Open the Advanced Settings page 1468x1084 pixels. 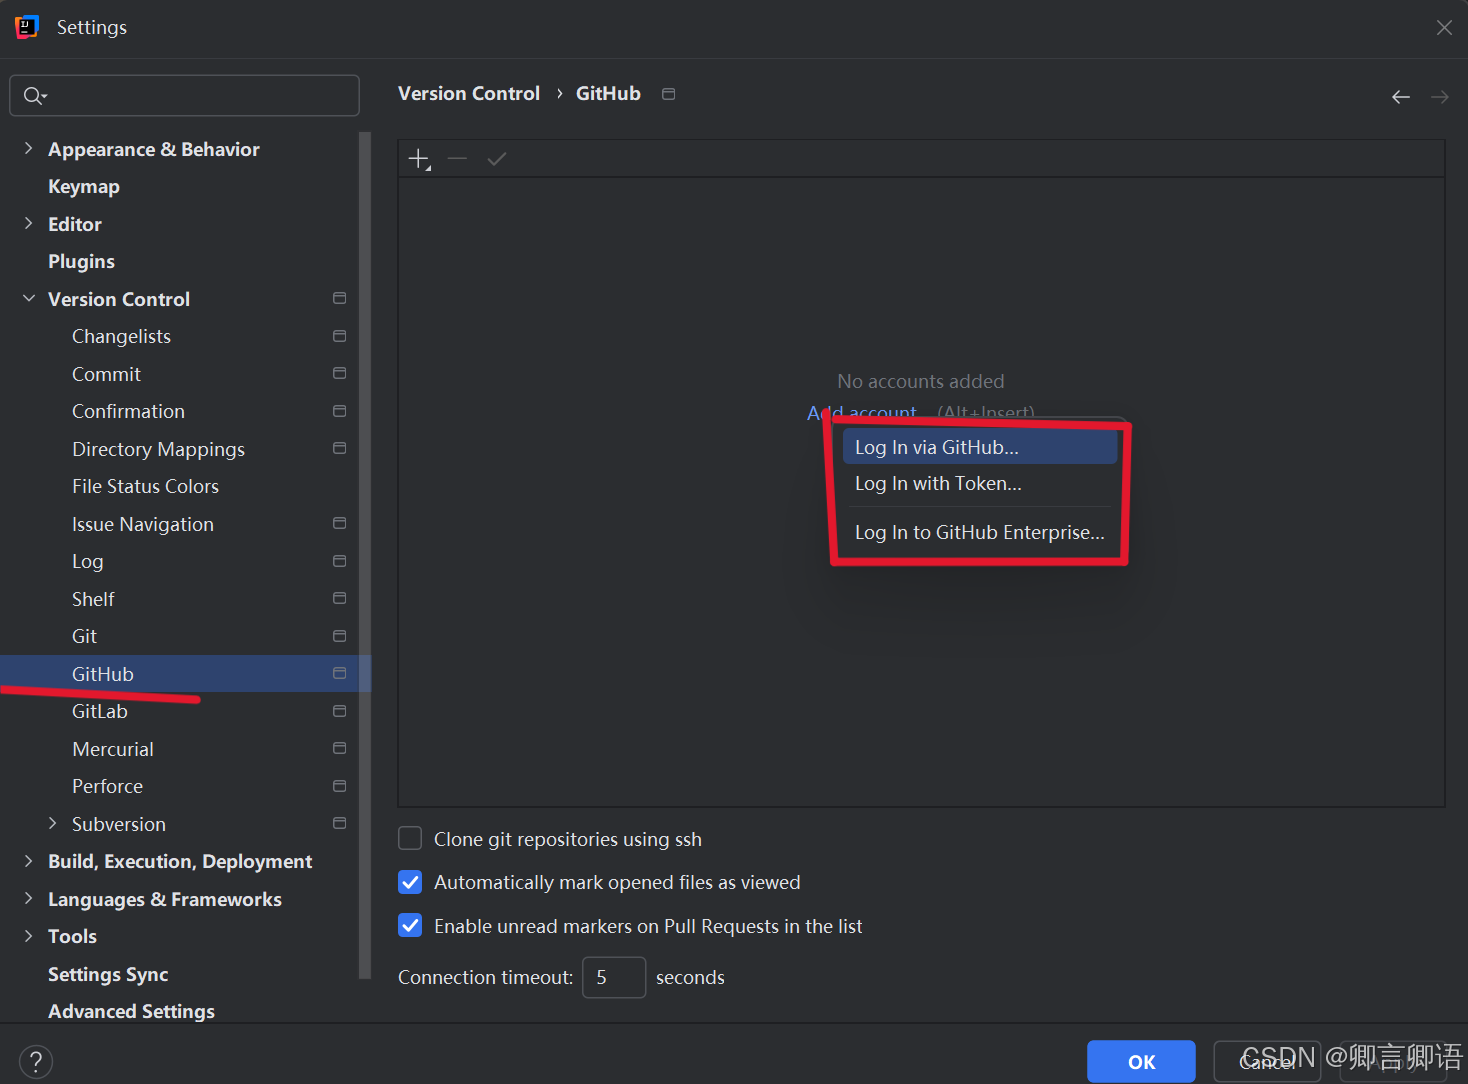click(x=131, y=1011)
